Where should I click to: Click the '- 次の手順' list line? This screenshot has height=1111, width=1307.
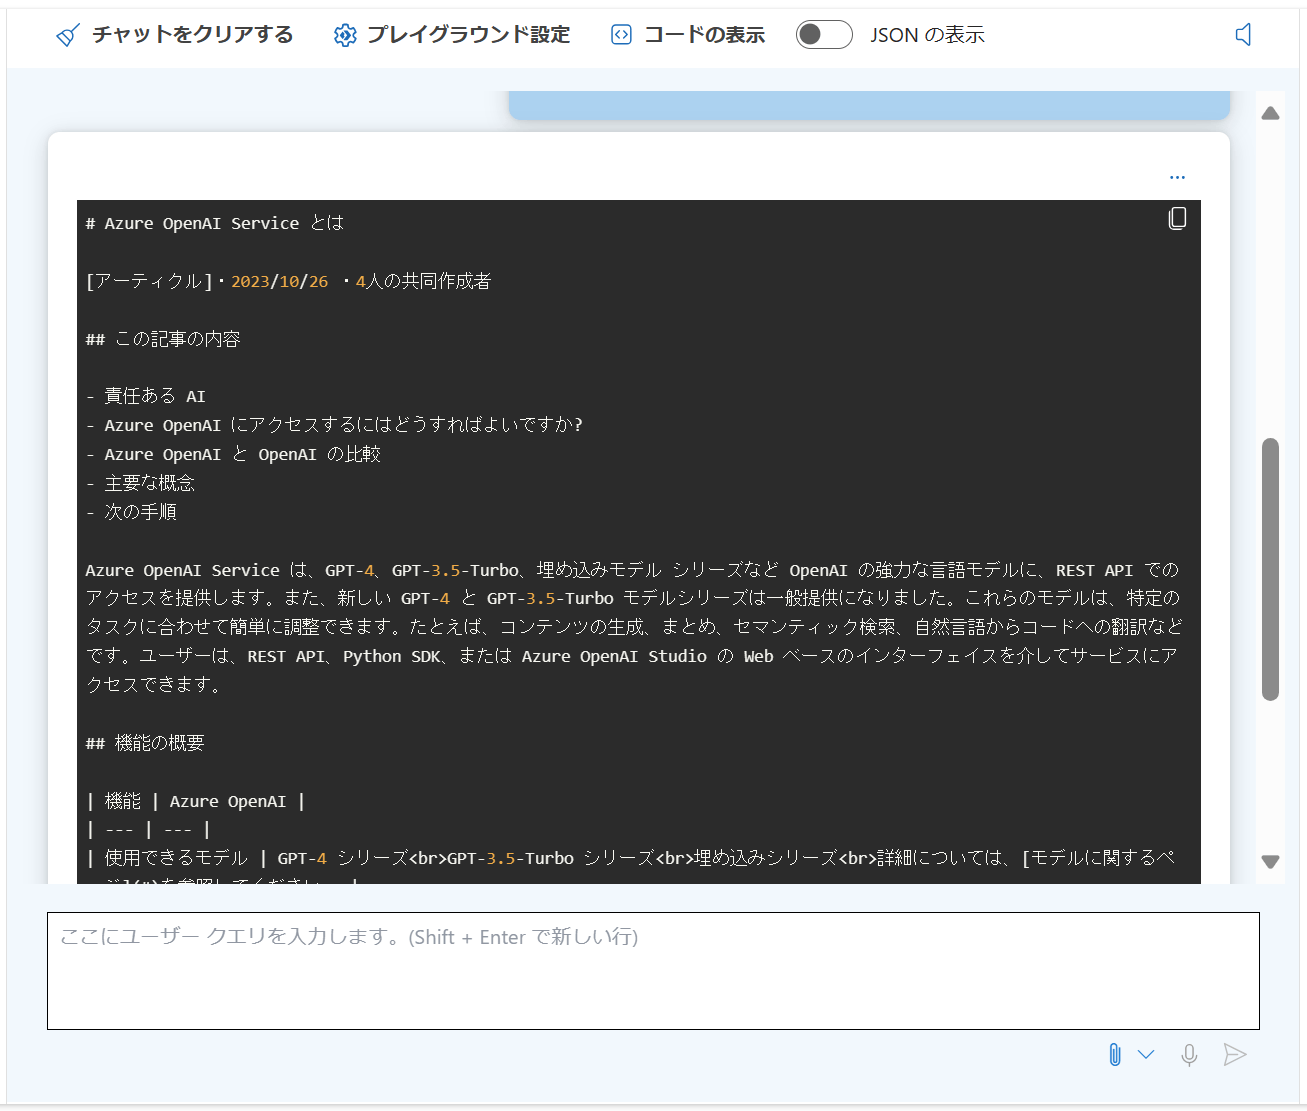pos(131,512)
